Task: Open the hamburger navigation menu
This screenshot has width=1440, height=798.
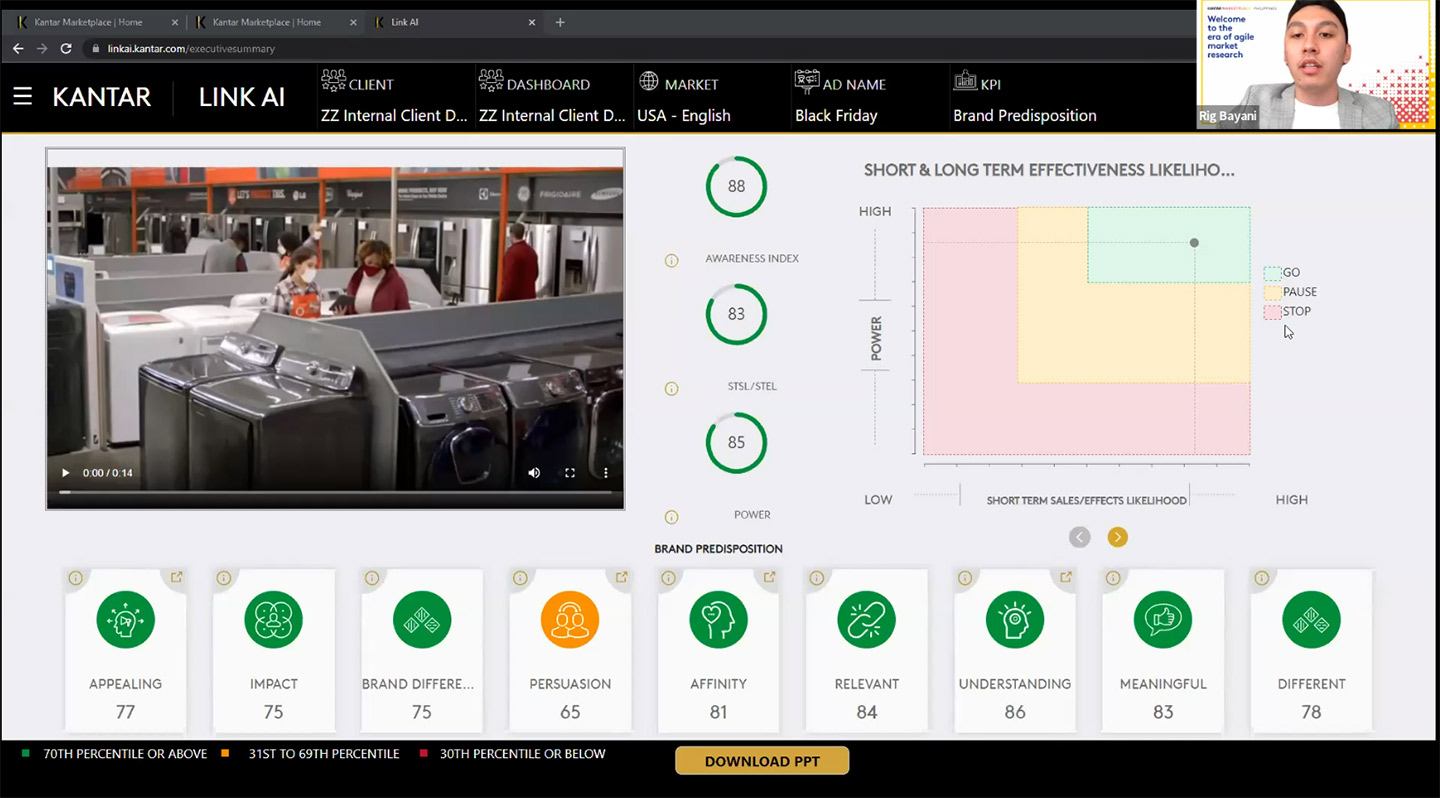Action: 23,97
